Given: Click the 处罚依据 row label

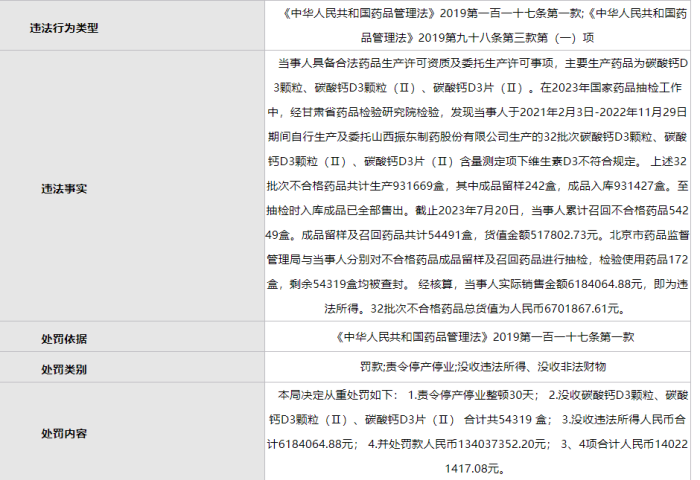Looking at the screenshot, I should tap(64, 339).
